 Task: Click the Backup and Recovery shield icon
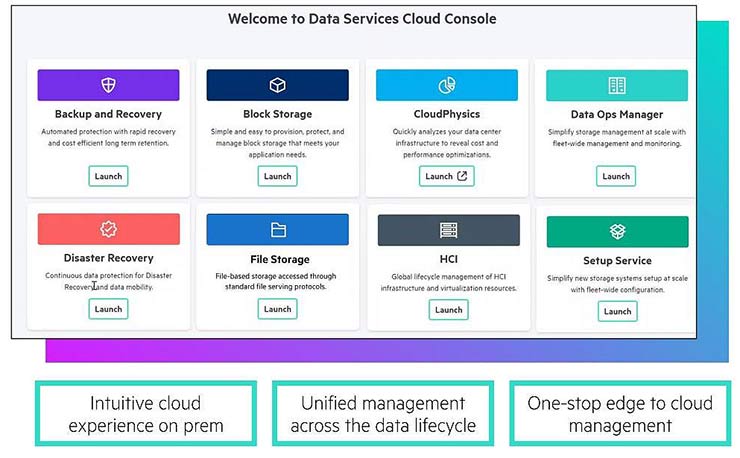(x=108, y=85)
